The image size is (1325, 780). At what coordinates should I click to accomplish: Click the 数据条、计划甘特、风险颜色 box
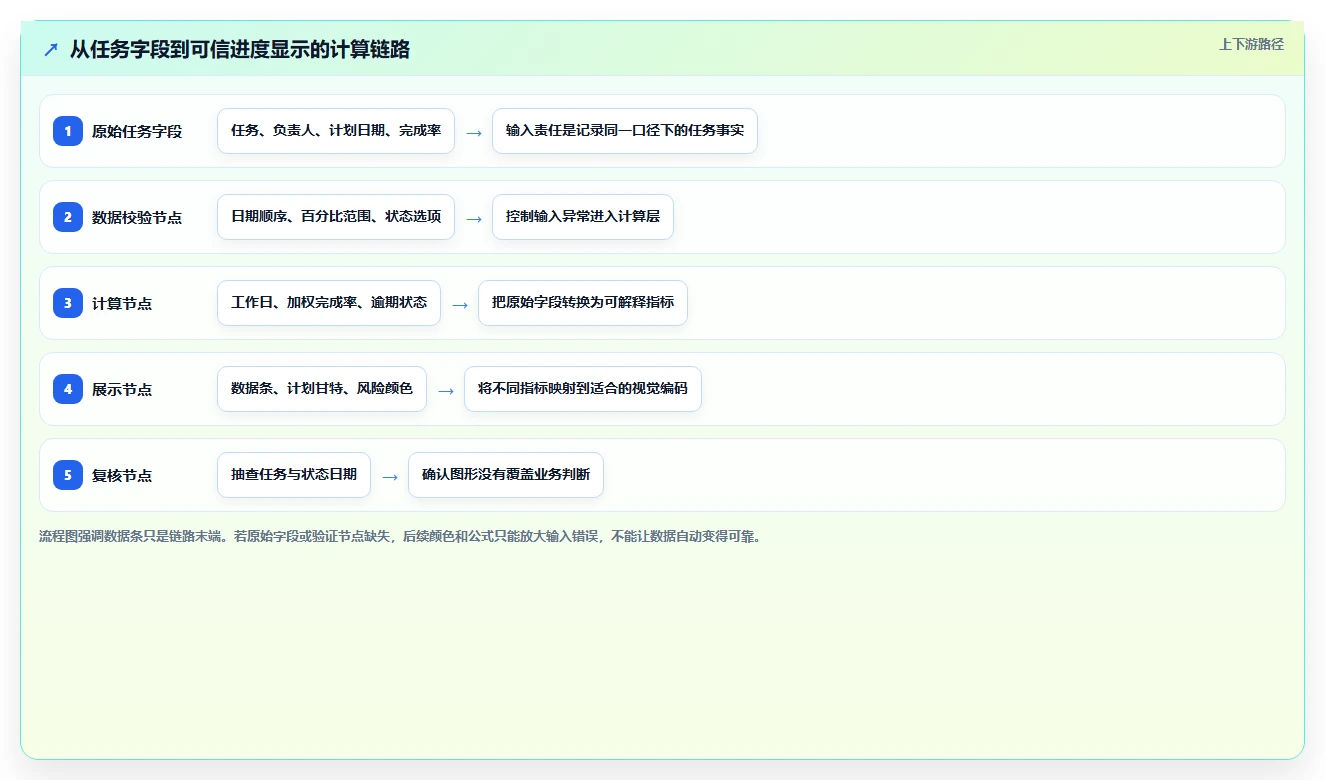click(x=322, y=389)
